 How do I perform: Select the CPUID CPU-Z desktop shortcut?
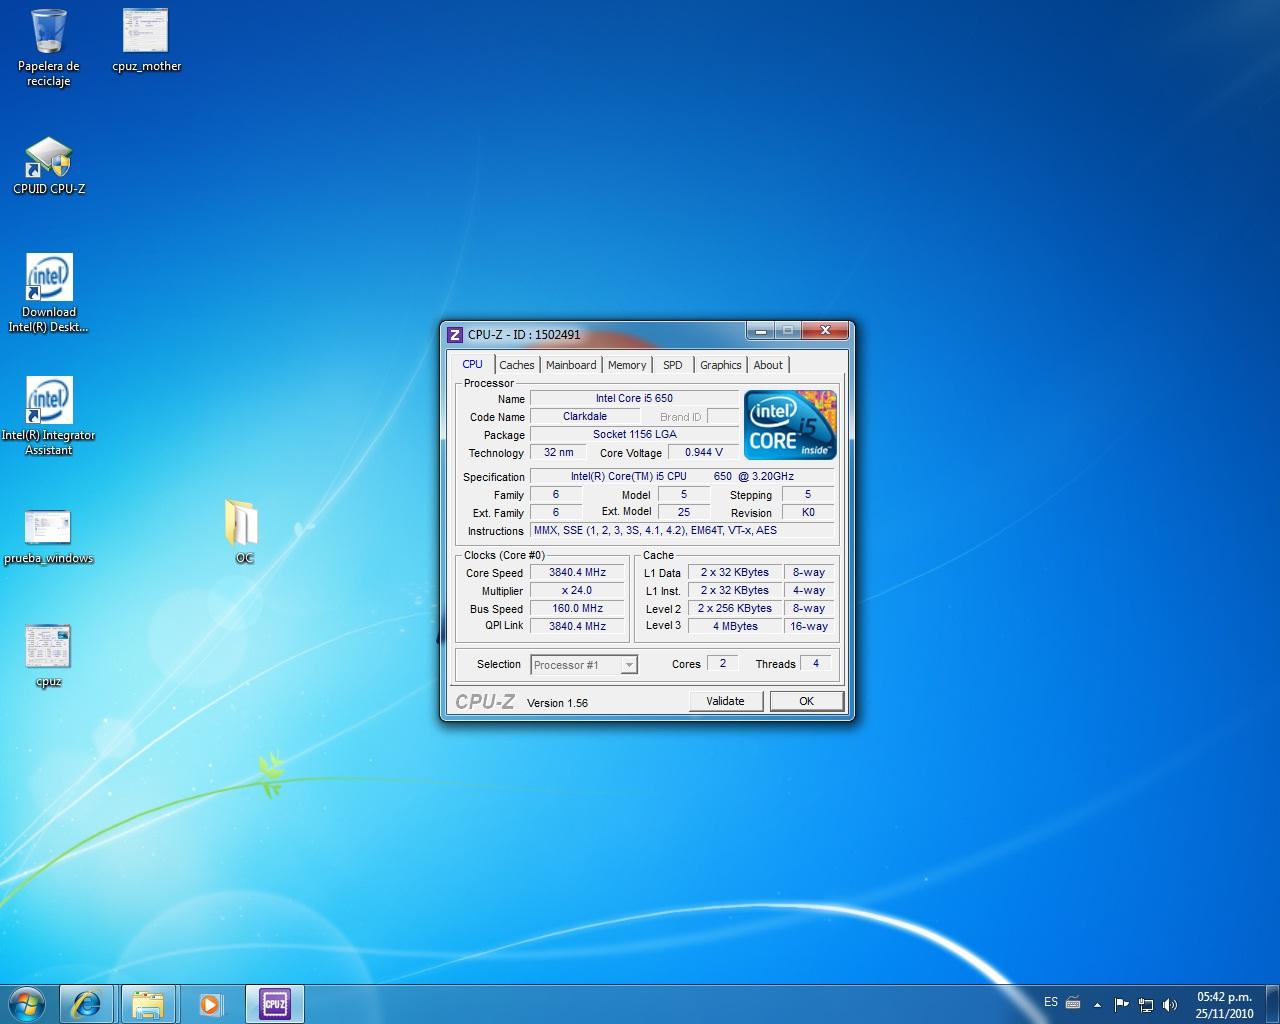[49, 166]
